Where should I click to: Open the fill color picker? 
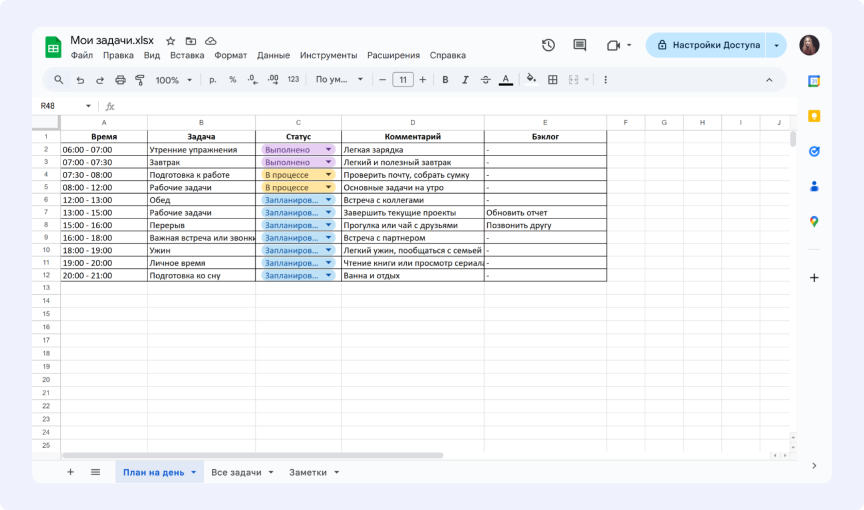[x=531, y=80]
